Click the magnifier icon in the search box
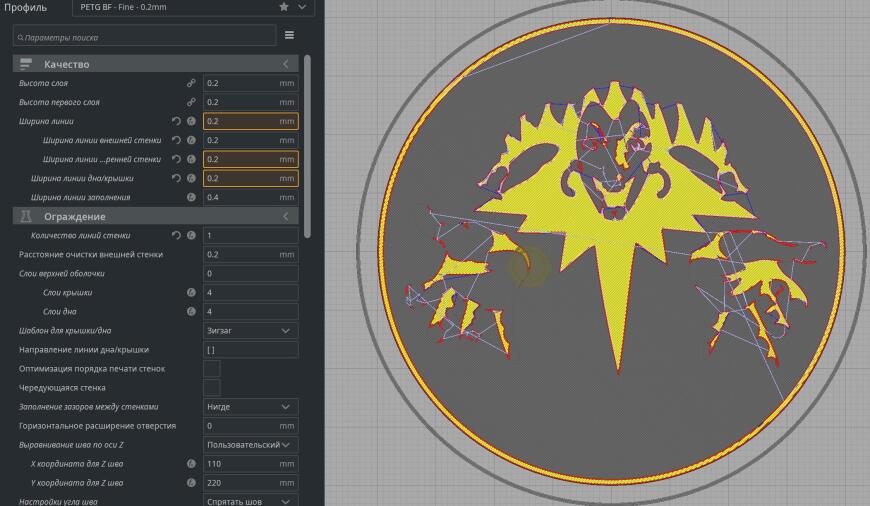Screen dimensions: 870x506 point(21,38)
